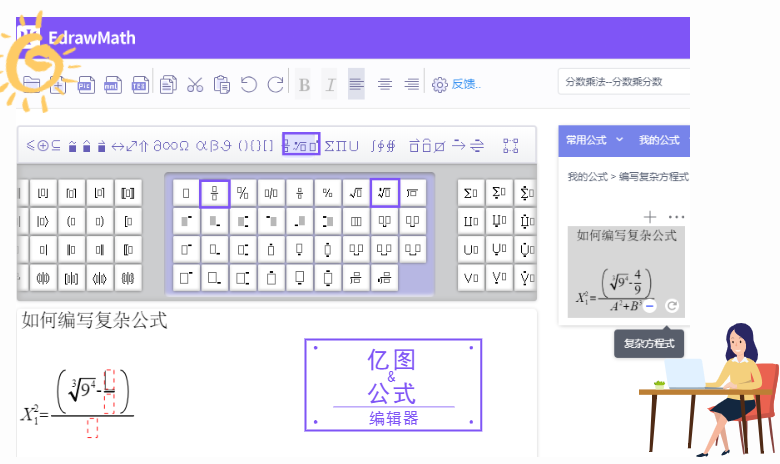Image resolution: width=780 pixels, height=464 pixels.
Task: Insert the left parenthesis only template
Action: pos(71,221)
